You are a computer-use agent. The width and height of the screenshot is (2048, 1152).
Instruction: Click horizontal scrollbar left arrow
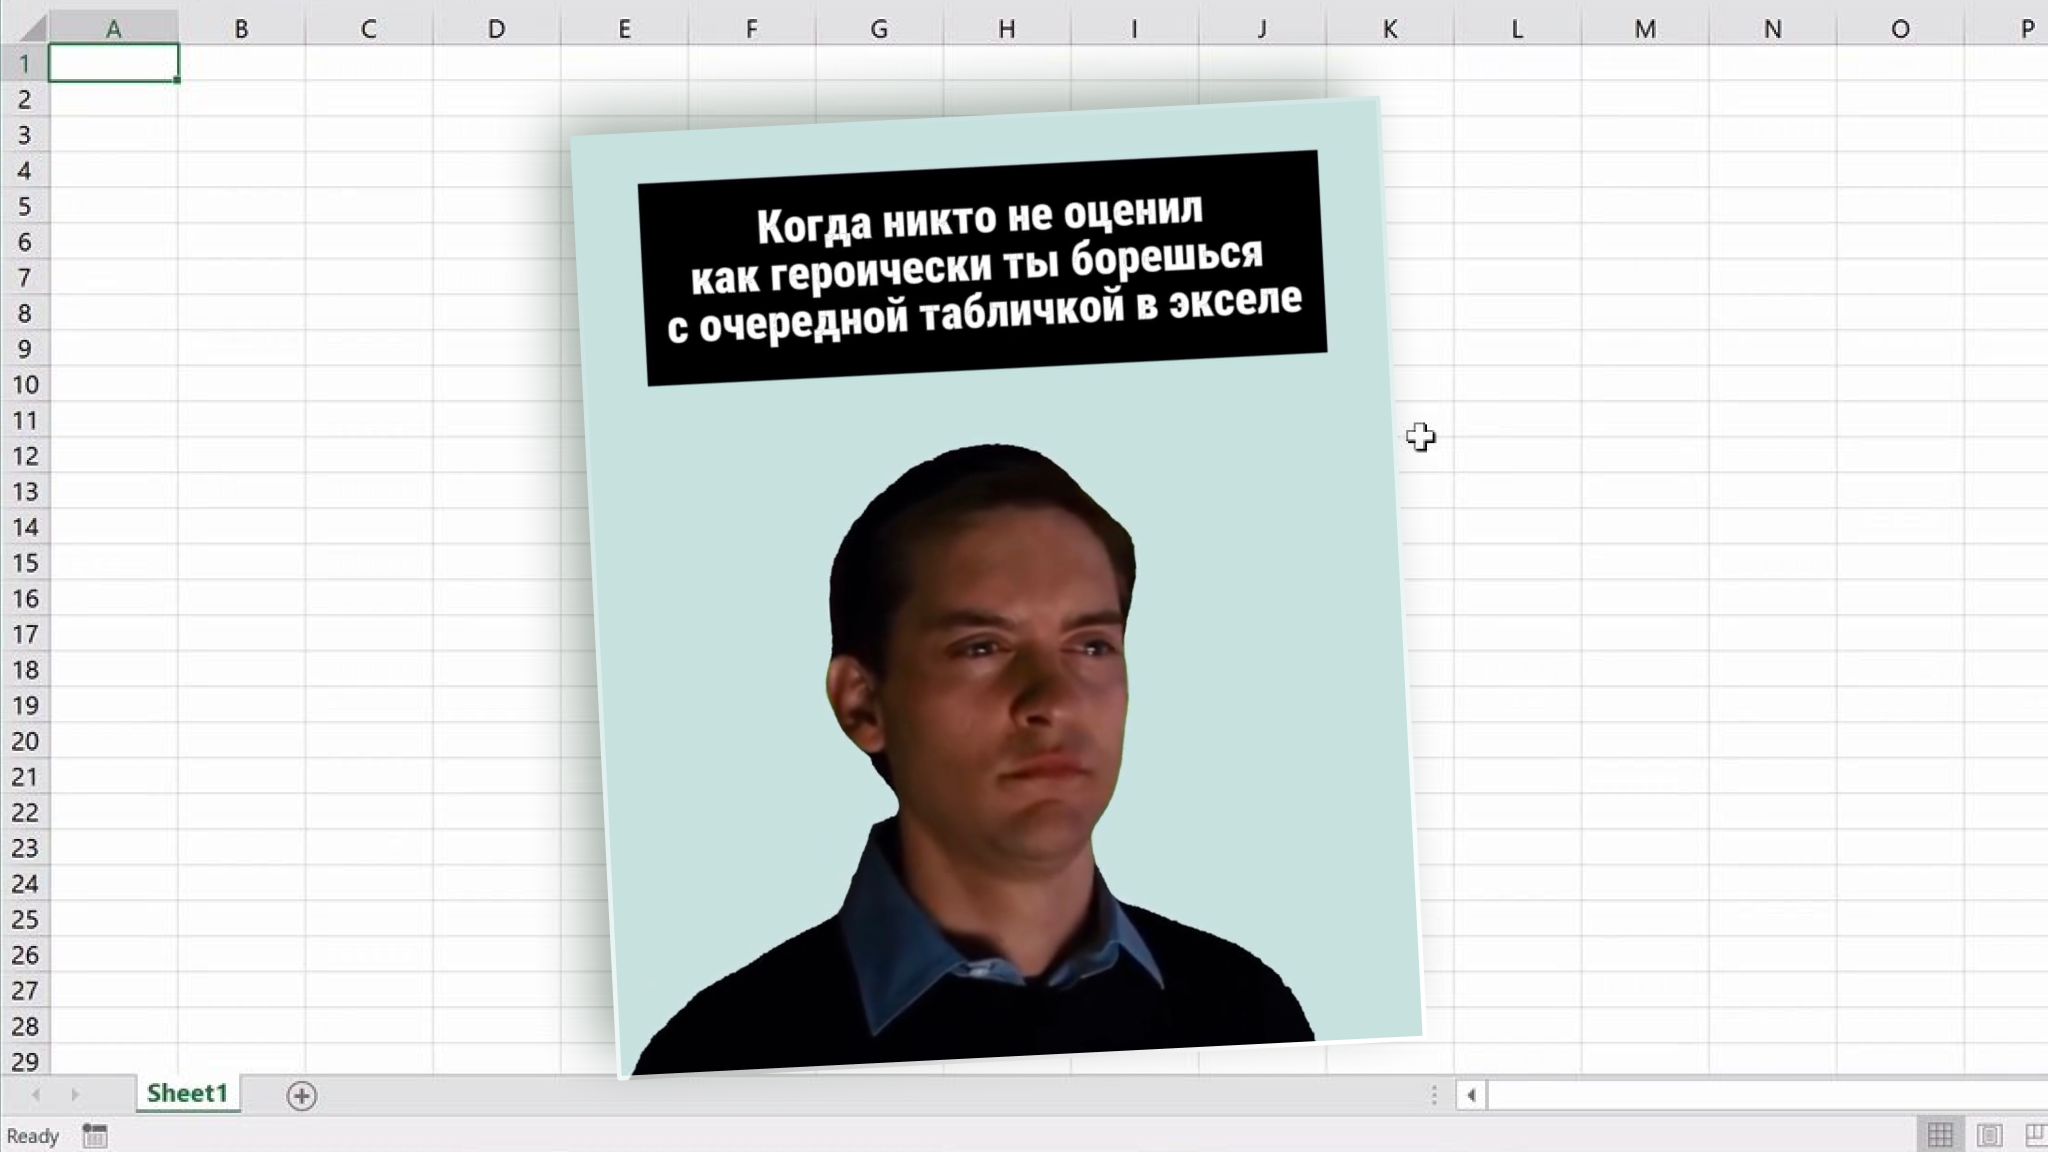1471,1095
